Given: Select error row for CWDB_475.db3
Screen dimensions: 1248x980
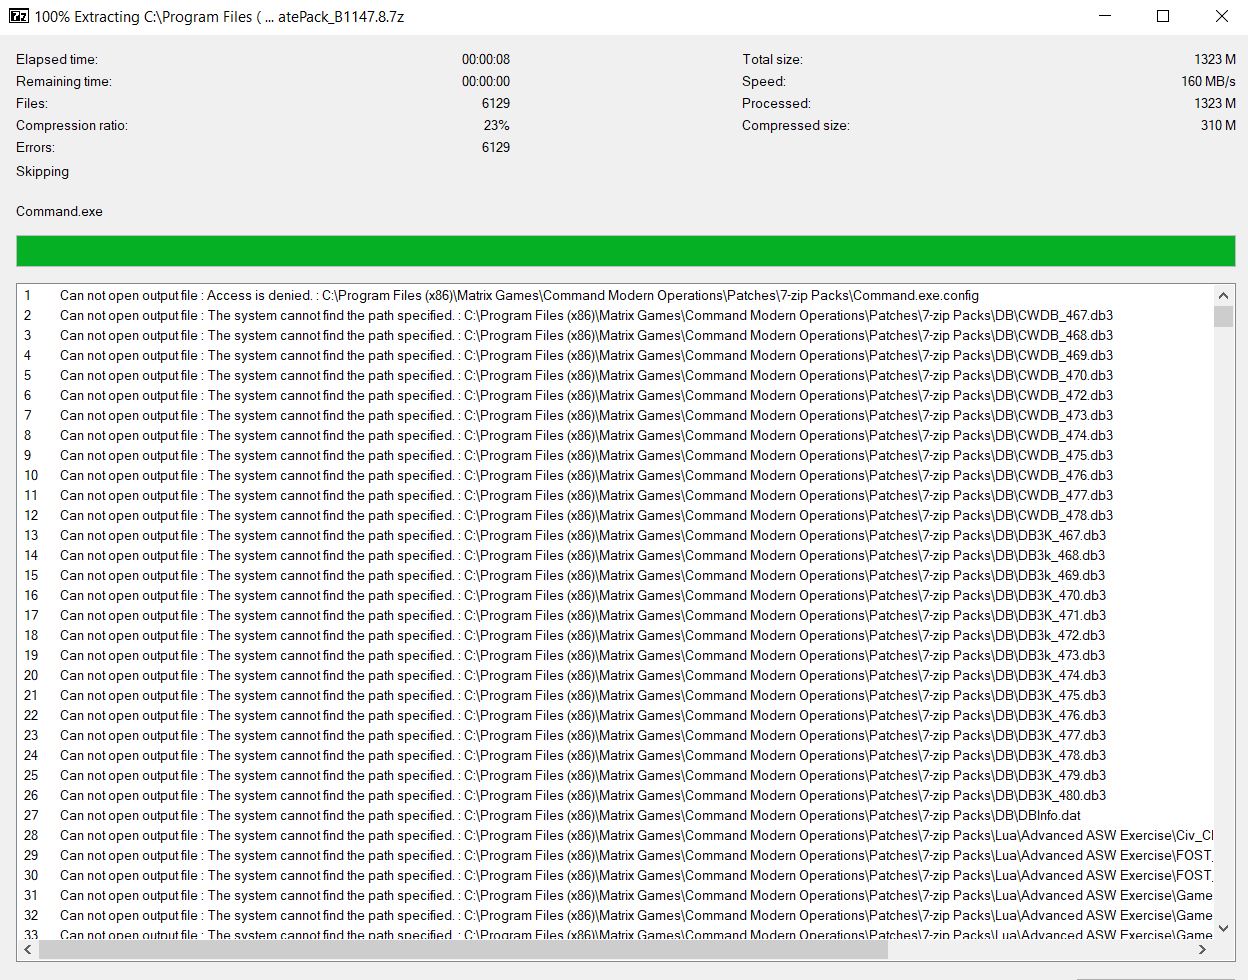Looking at the screenshot, I should coord(615,455).
